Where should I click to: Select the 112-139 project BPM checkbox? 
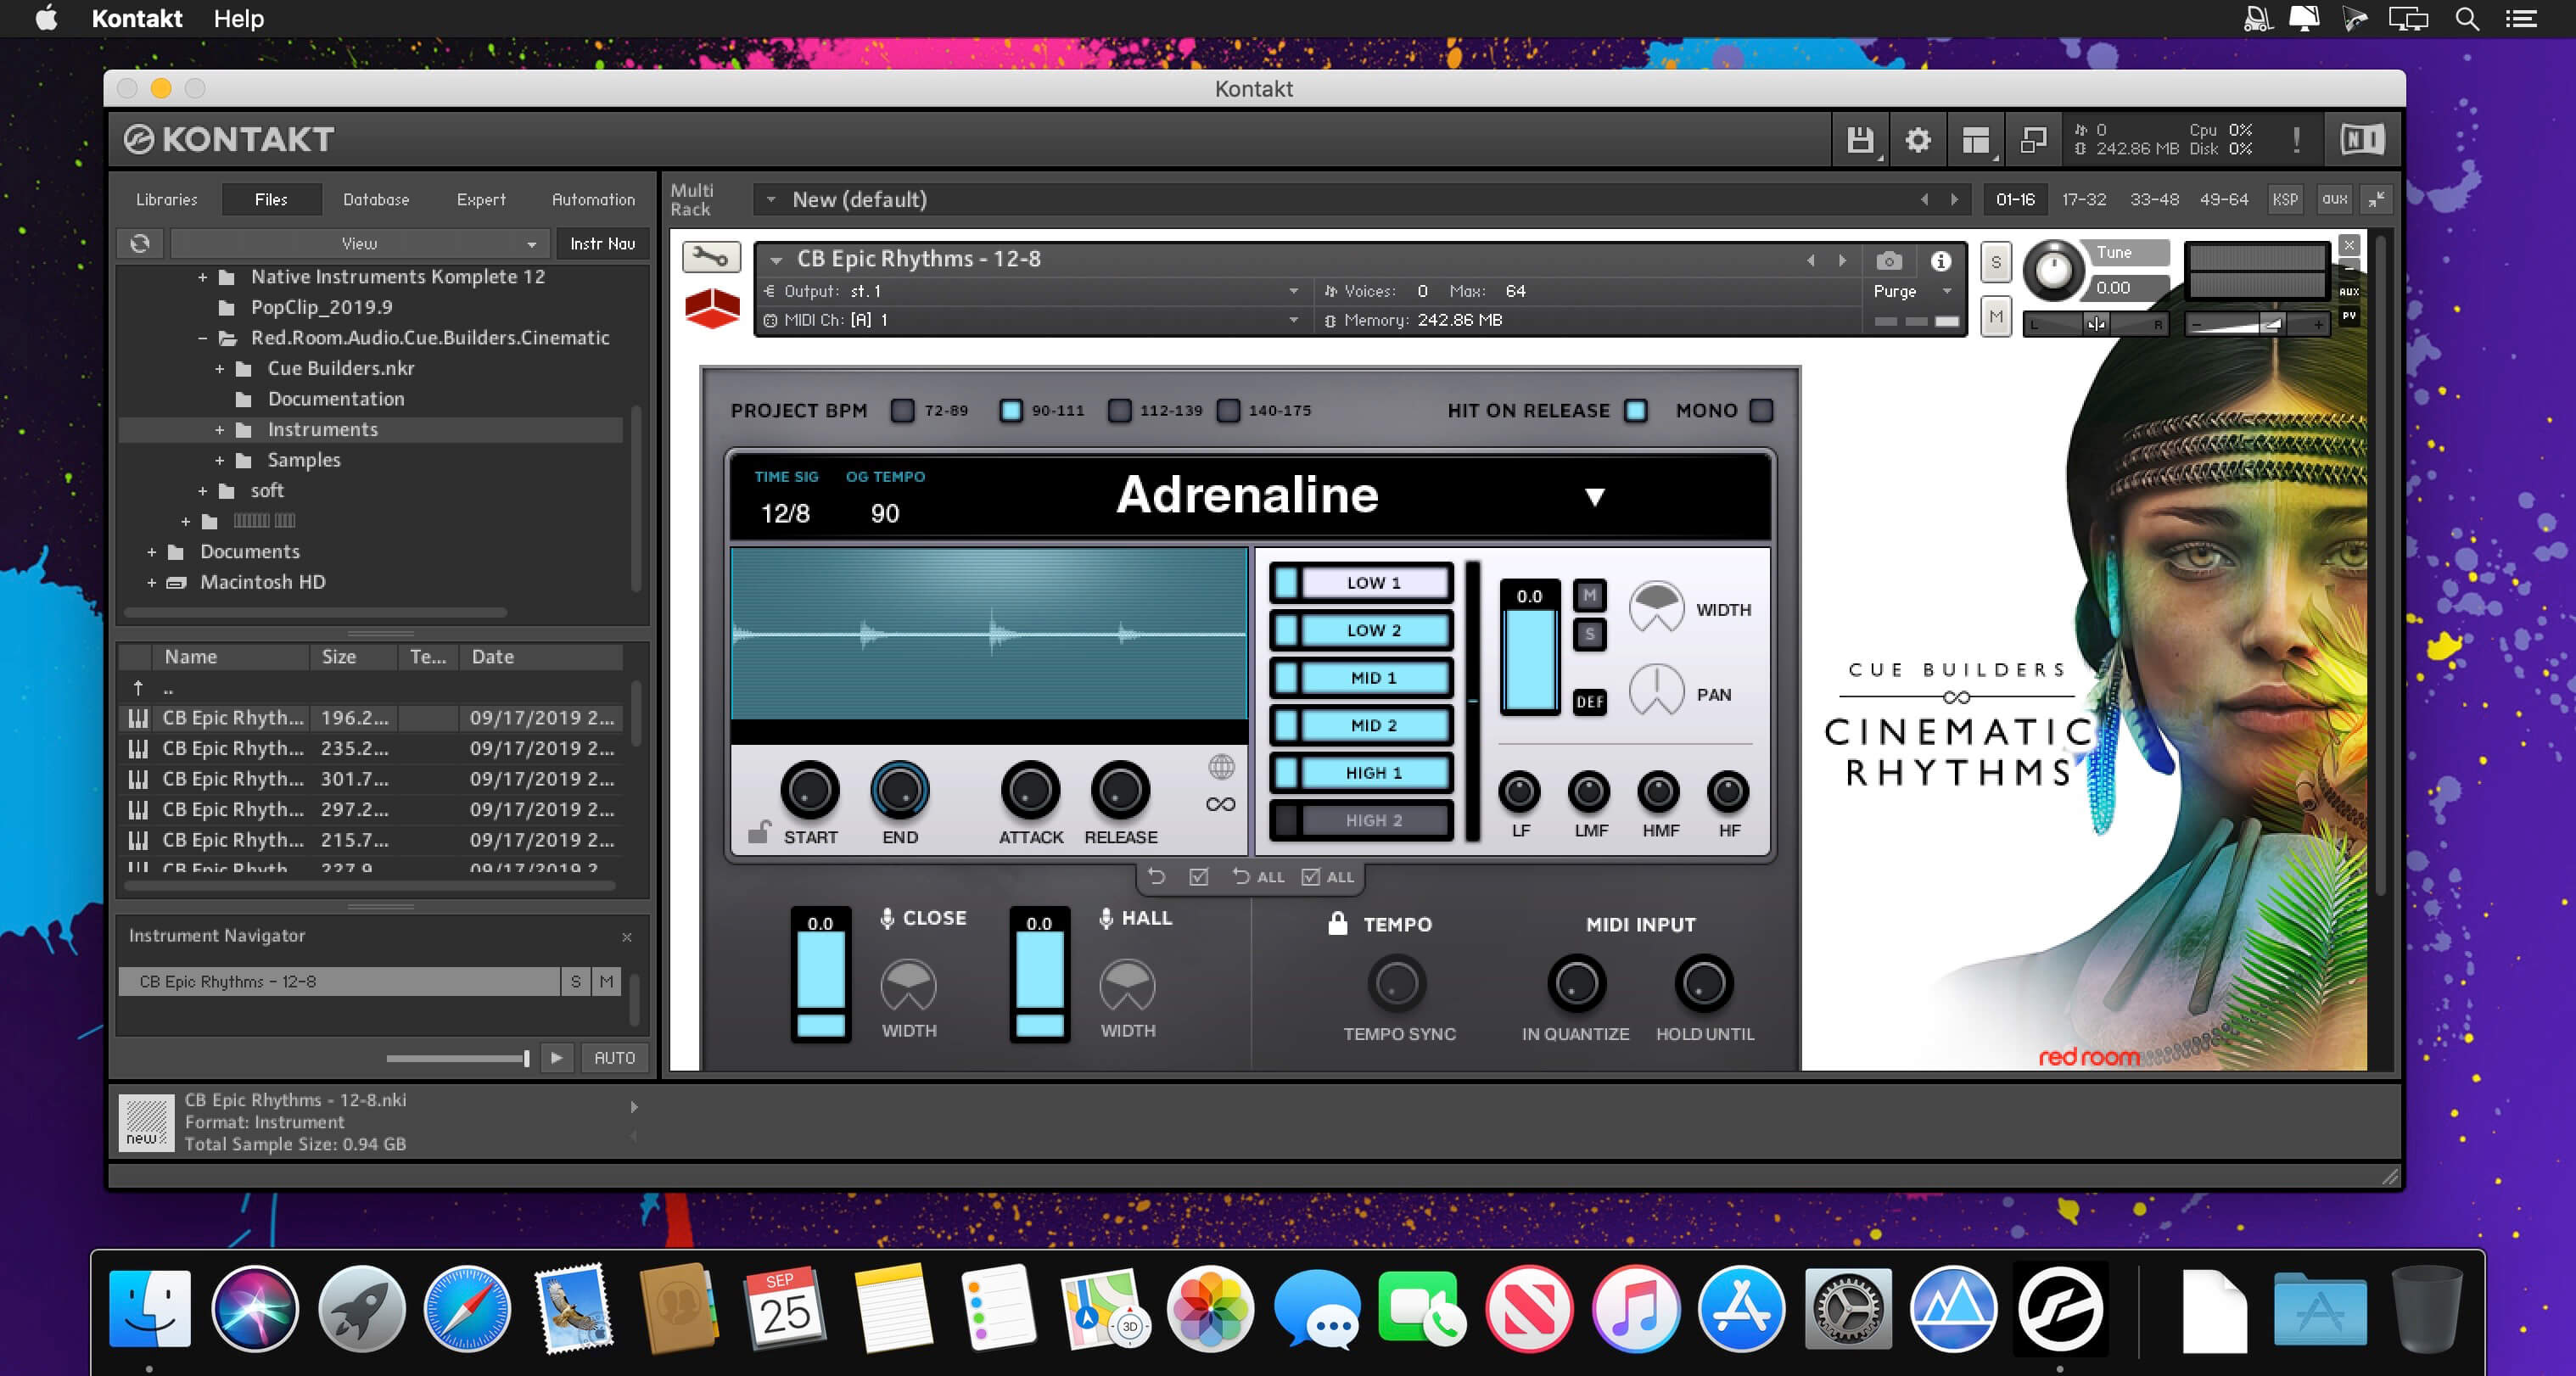click(x=1120, y=410)
